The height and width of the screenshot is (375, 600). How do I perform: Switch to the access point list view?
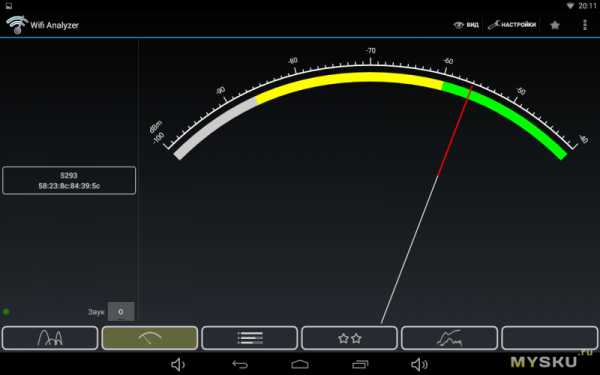coord(249,338)
